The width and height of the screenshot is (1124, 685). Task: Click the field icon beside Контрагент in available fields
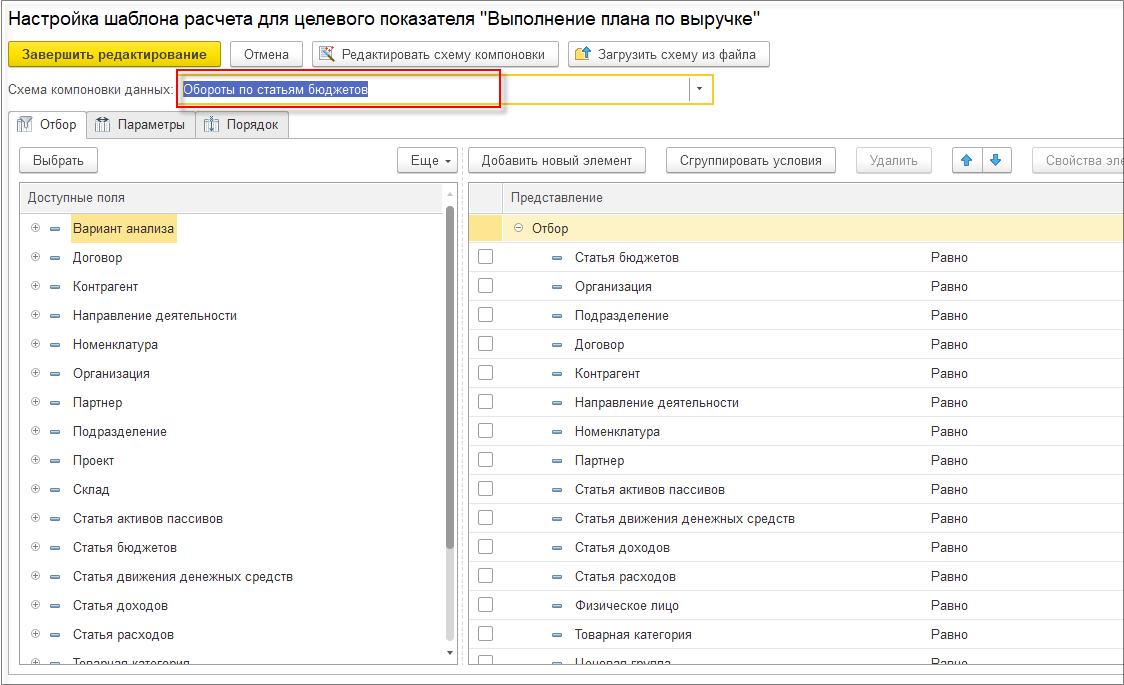click(55, 287)
